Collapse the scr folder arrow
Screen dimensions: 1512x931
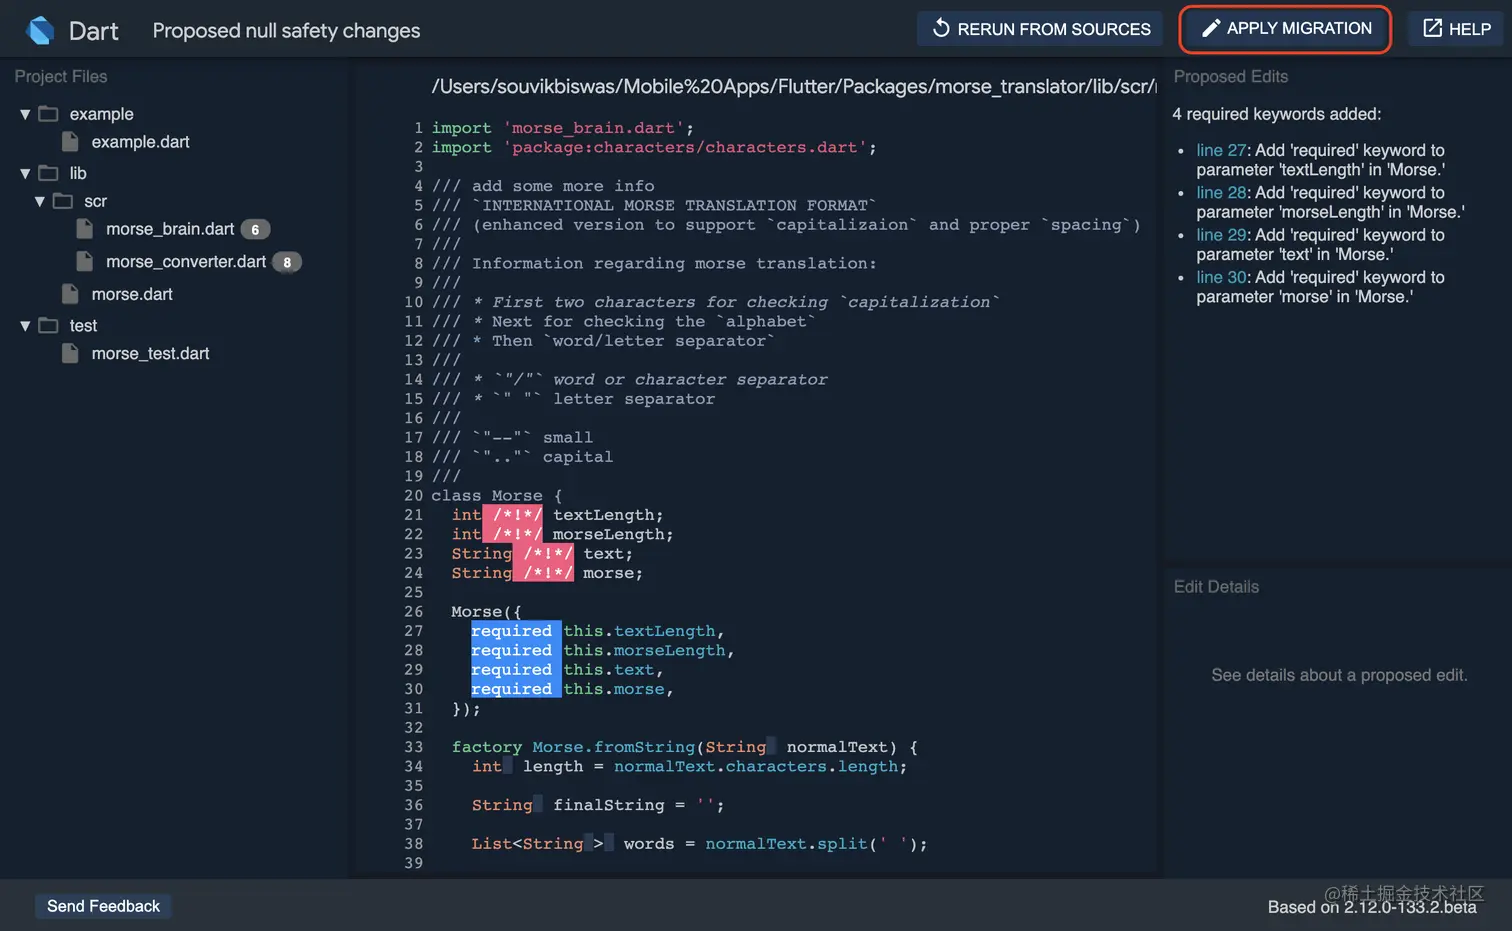coord(40,202)
